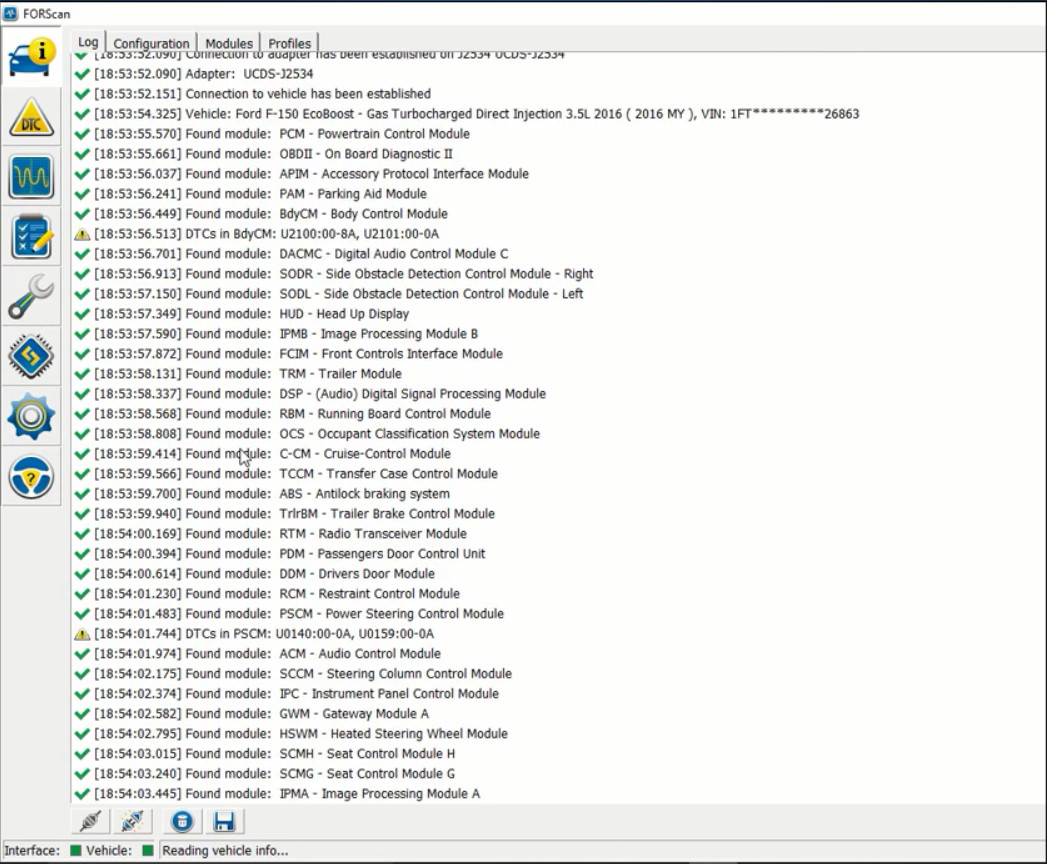The width and height of the screenshot is (1047, 864).
Task: Click the disconnect from vehicle icon
Action: click(x=132, y=821)
